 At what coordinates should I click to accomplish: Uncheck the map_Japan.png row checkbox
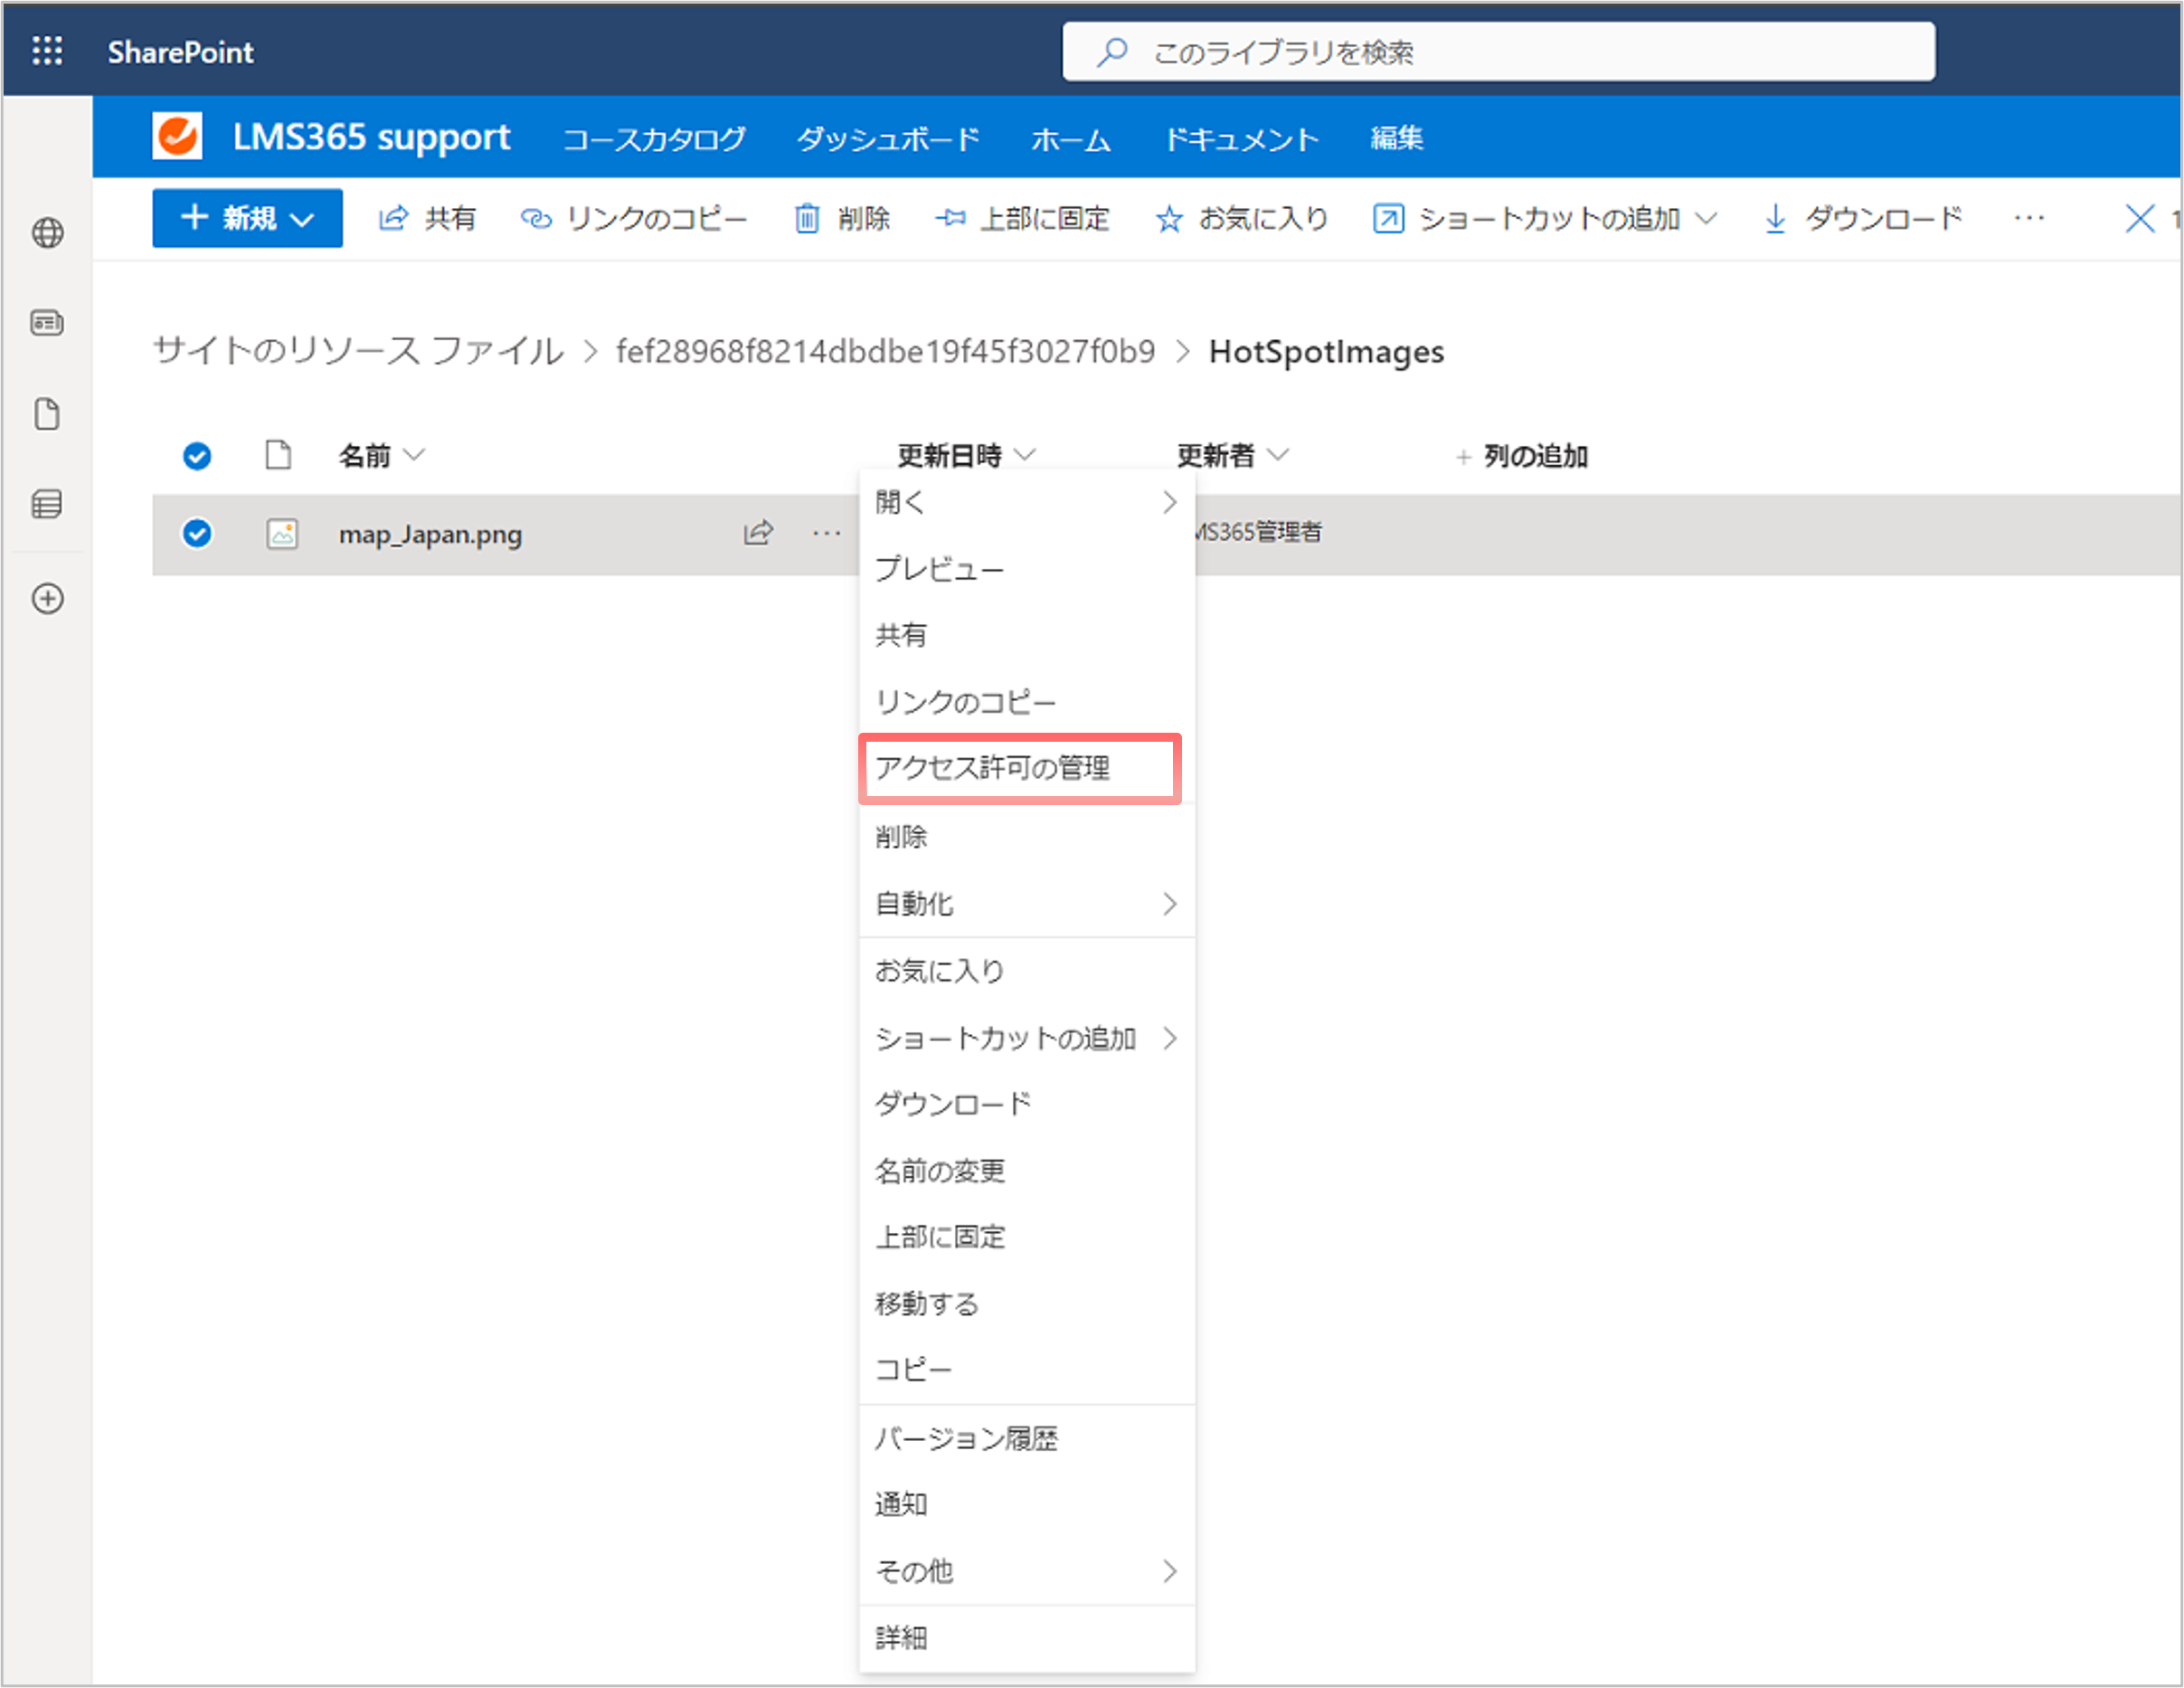pos(197,533)
